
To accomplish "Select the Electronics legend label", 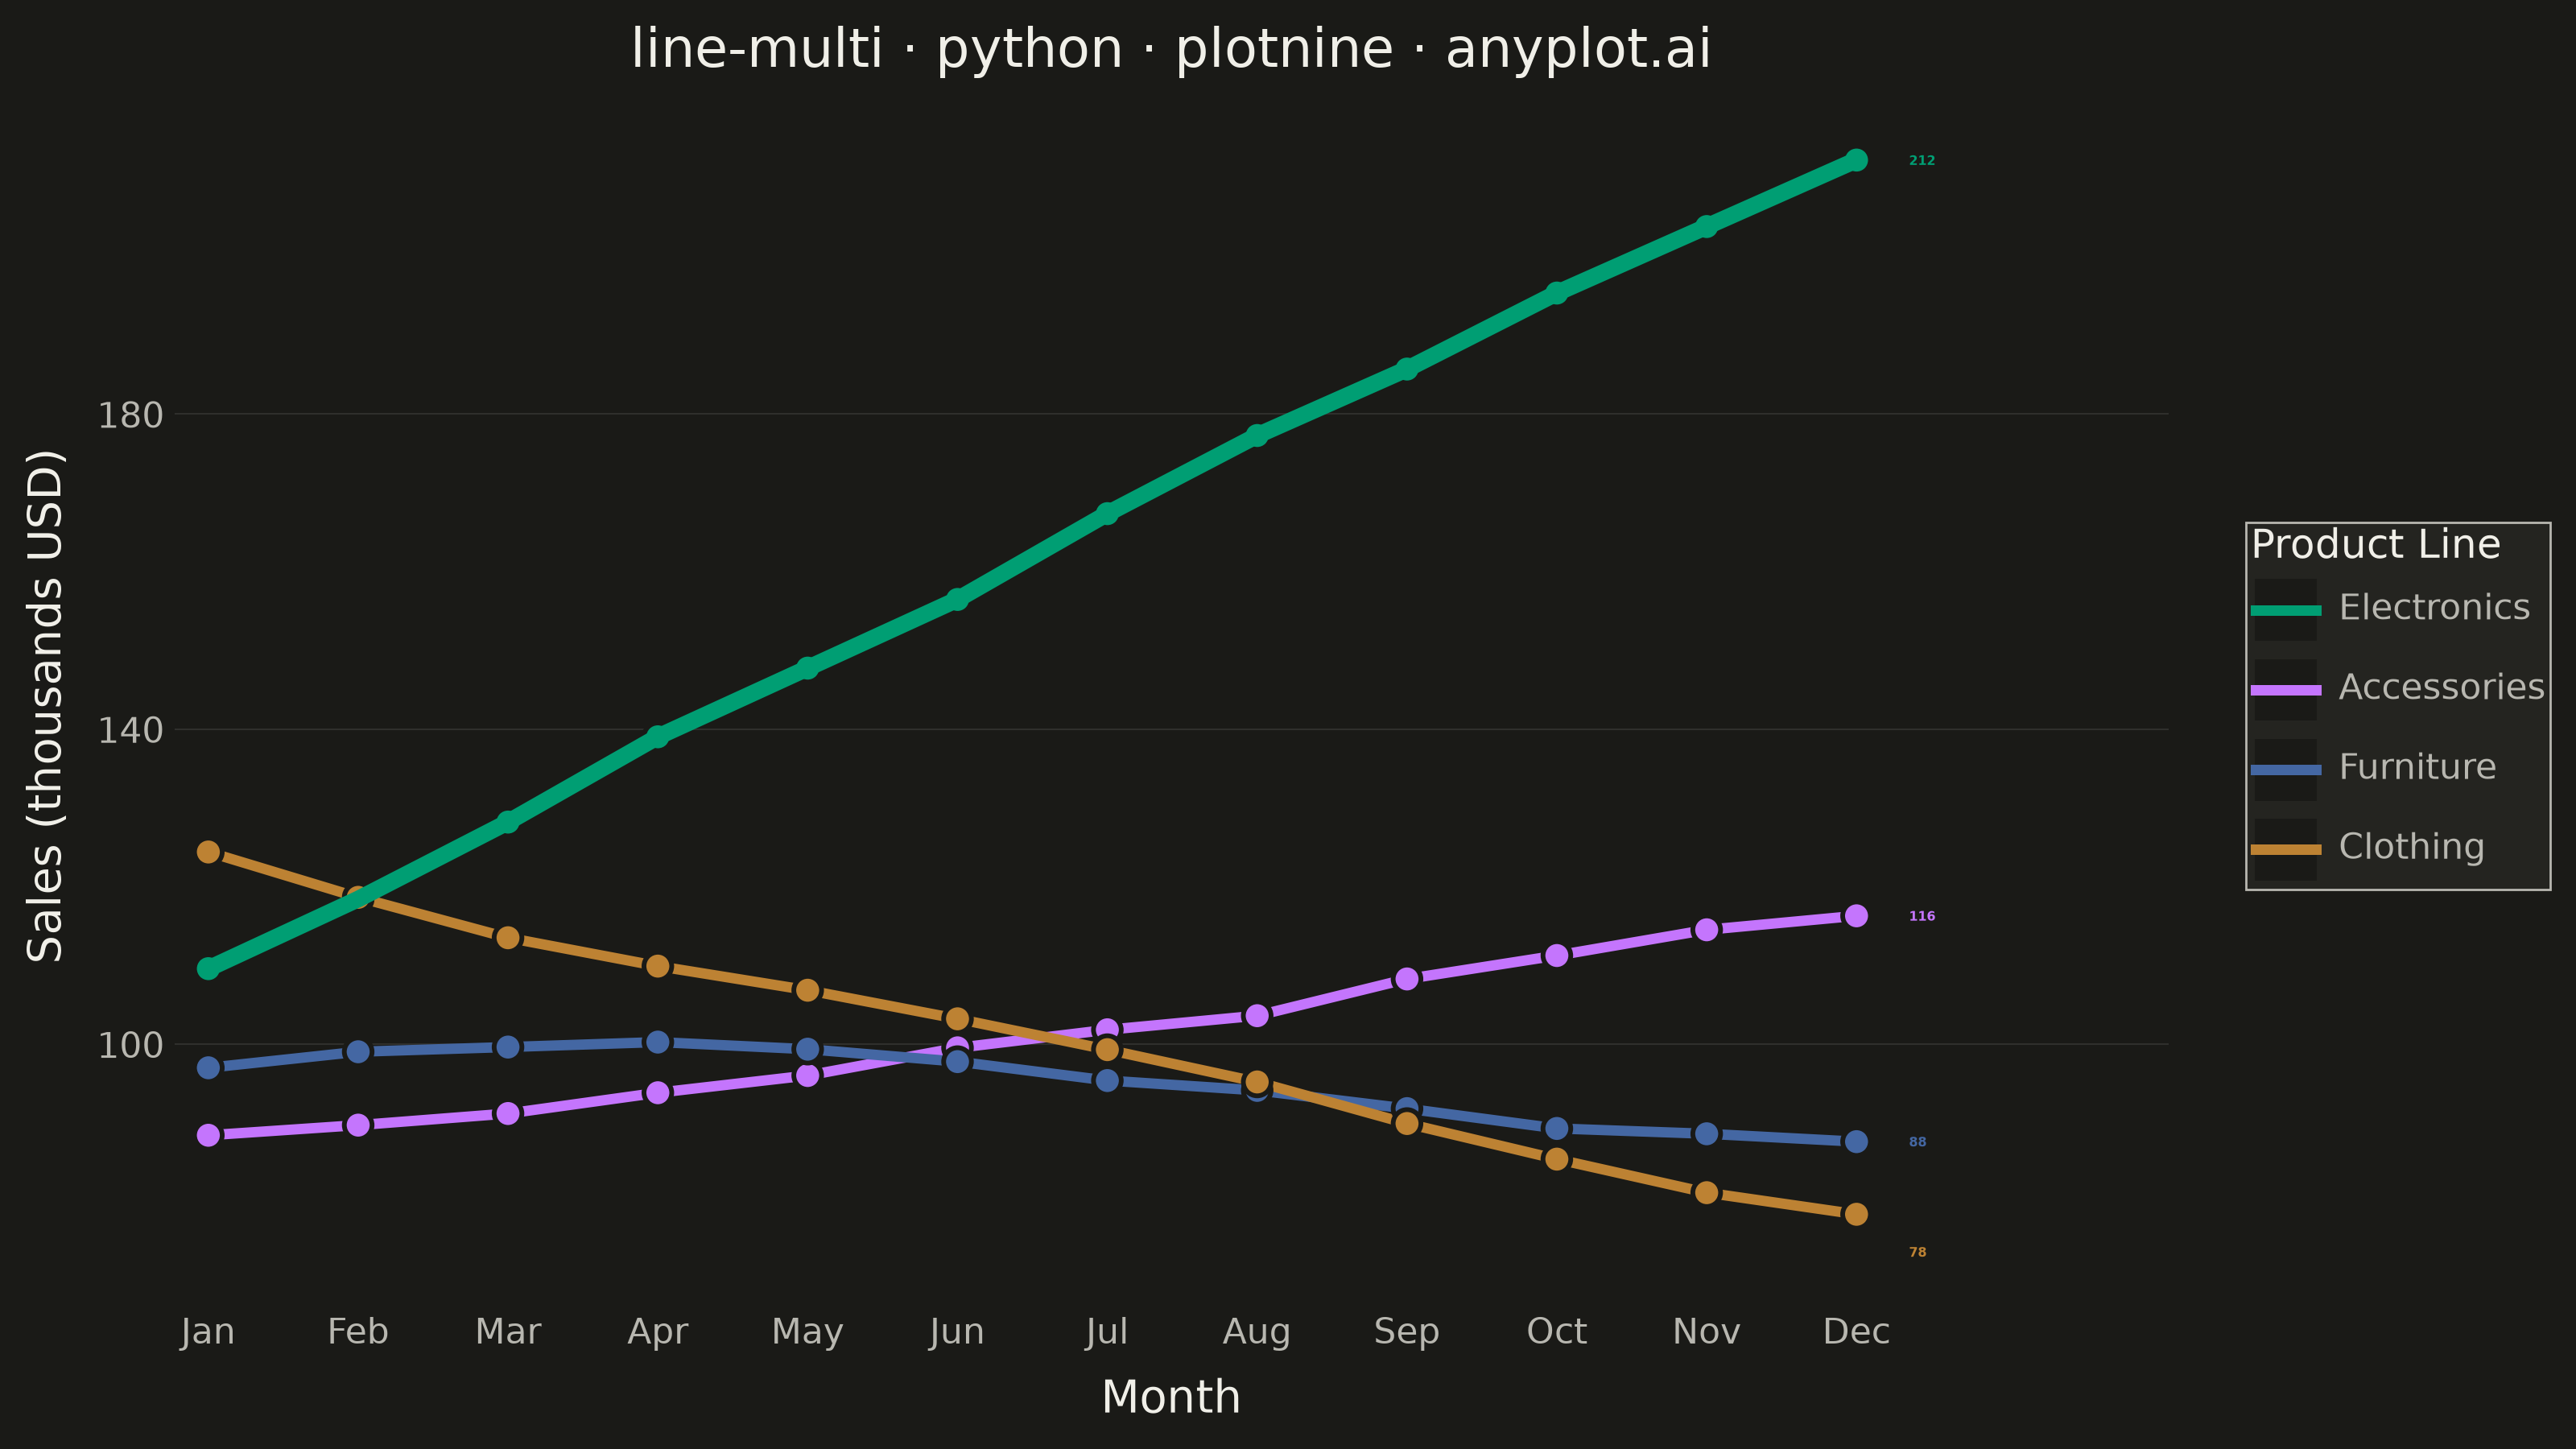I will (x=2434, y=607).
